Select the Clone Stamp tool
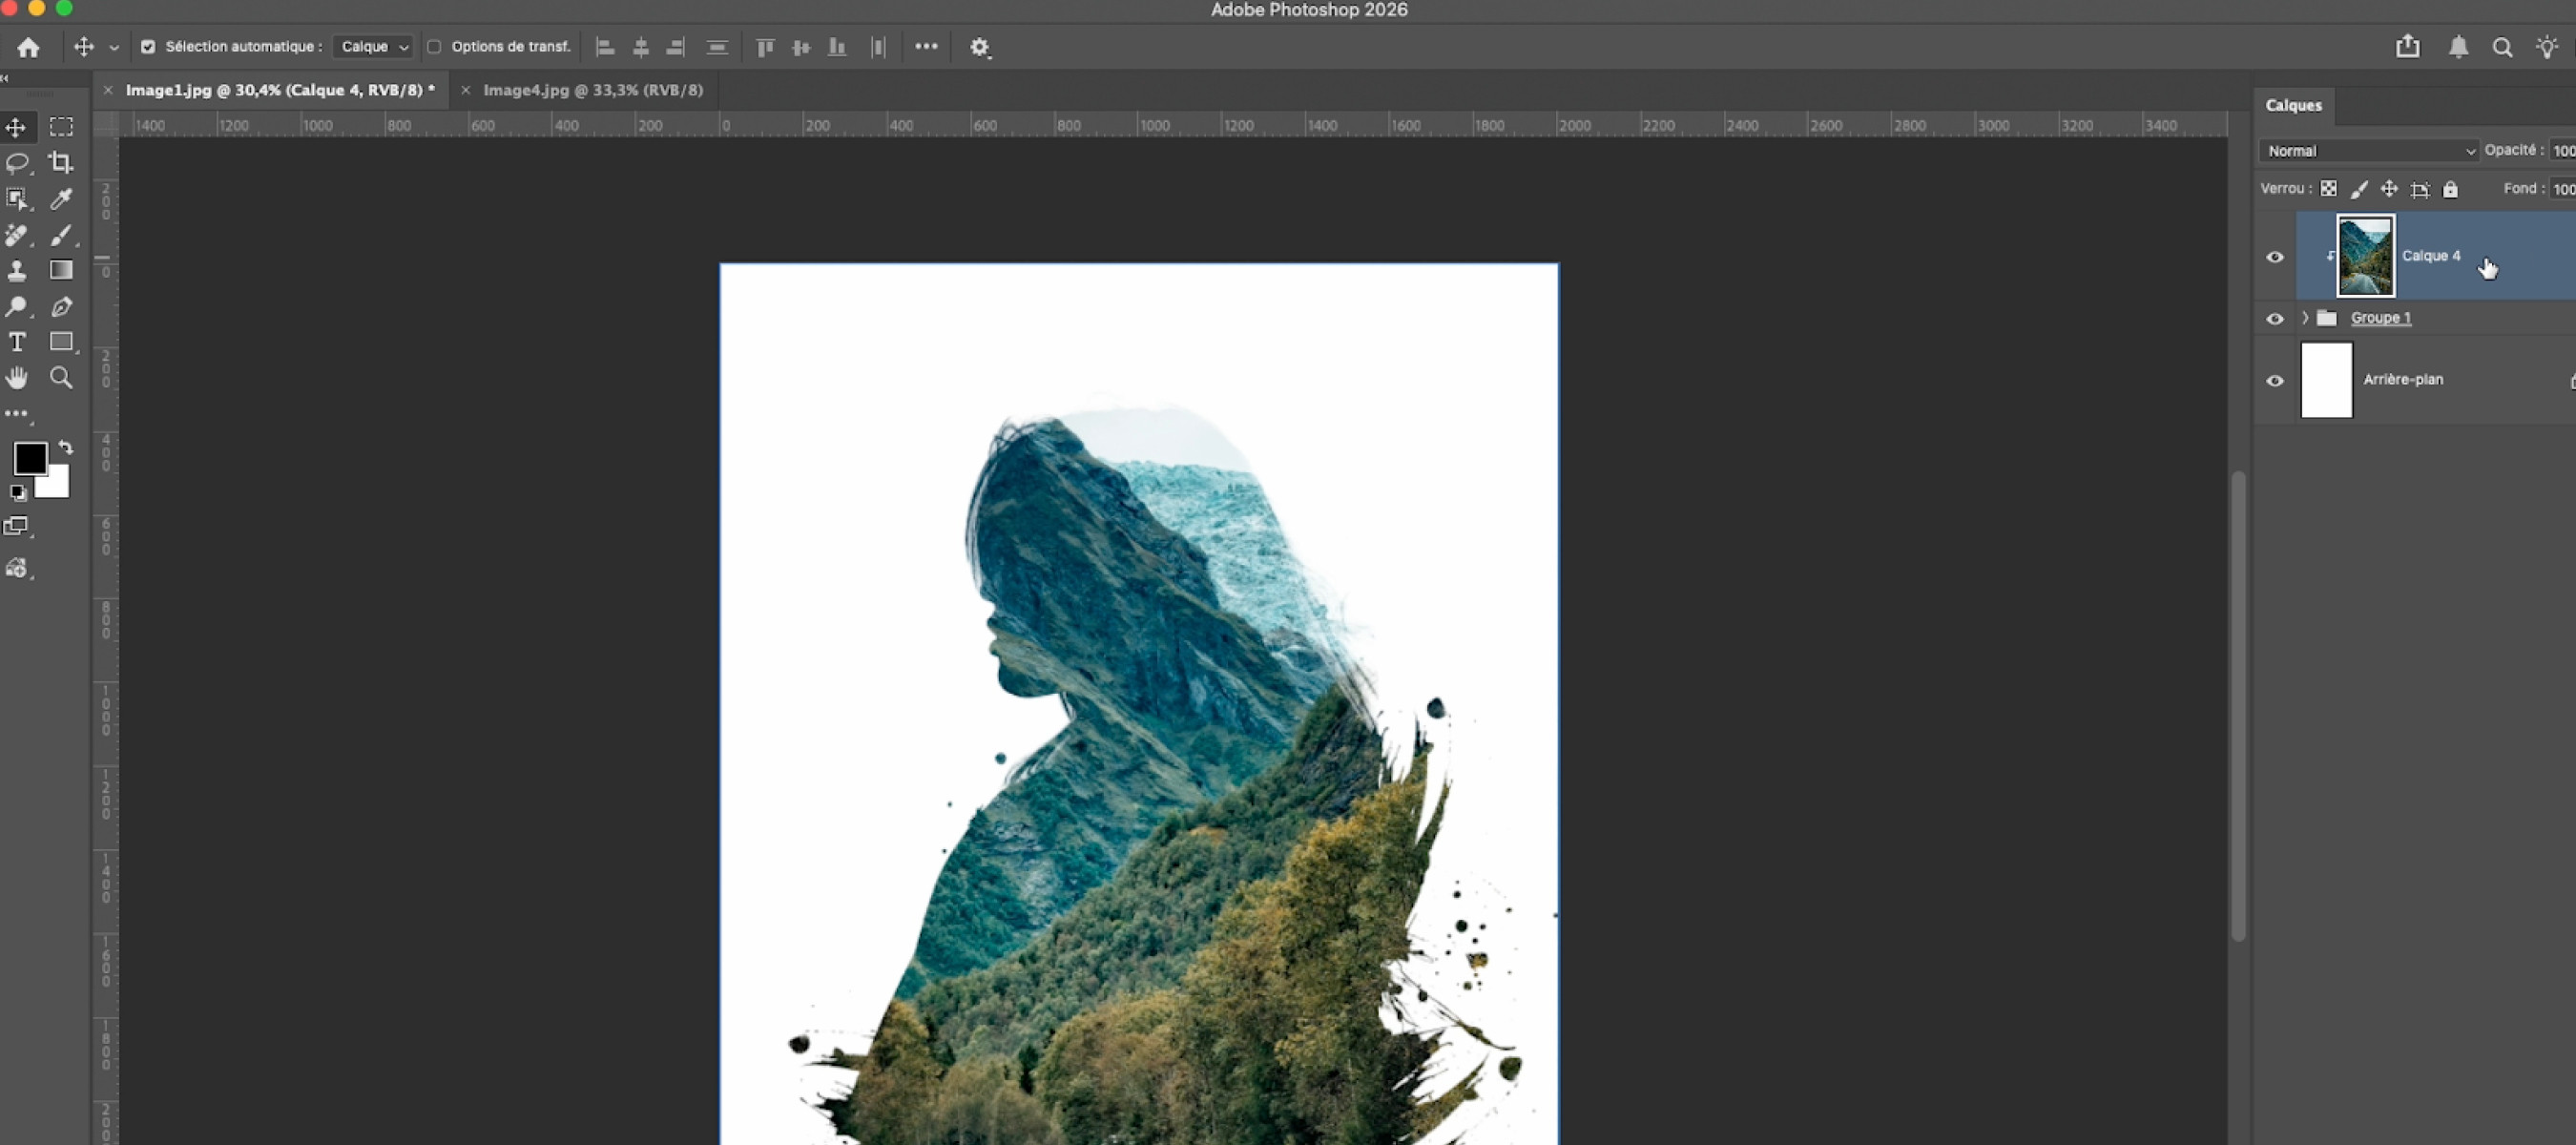Image resolution: width=2576 pixels, height=1145 pixels. pos(17,270)
